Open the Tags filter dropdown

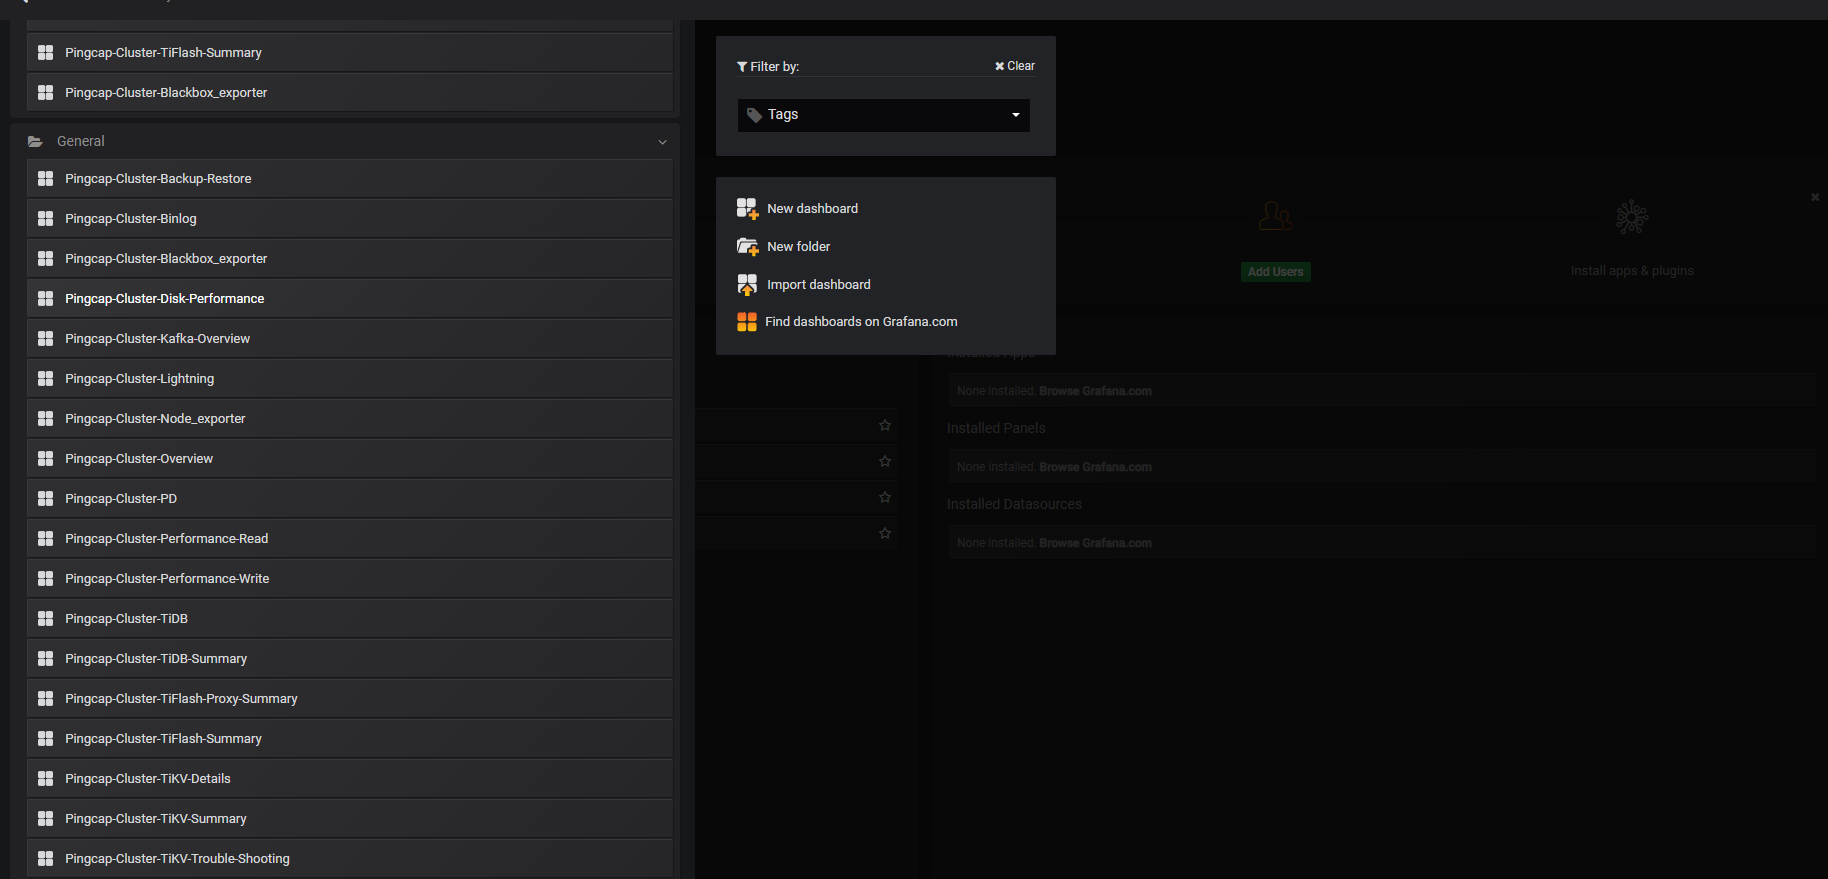click(884, 115)
